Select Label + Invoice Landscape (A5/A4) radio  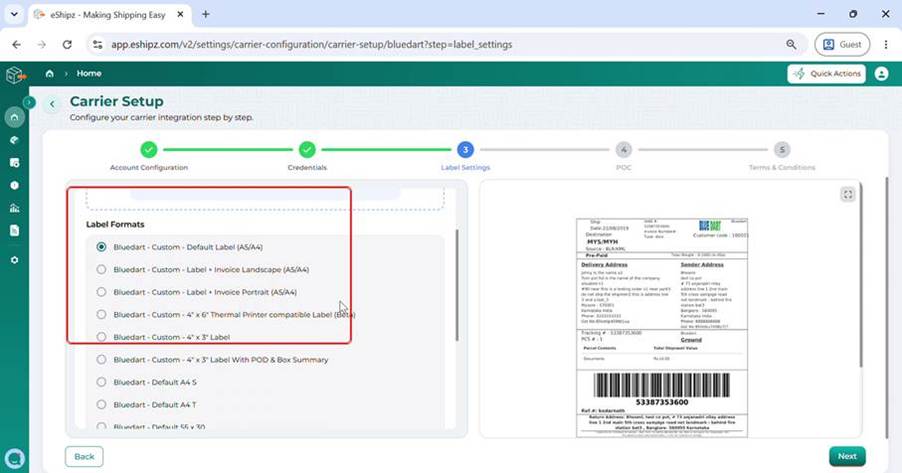(x=101, y=269)
